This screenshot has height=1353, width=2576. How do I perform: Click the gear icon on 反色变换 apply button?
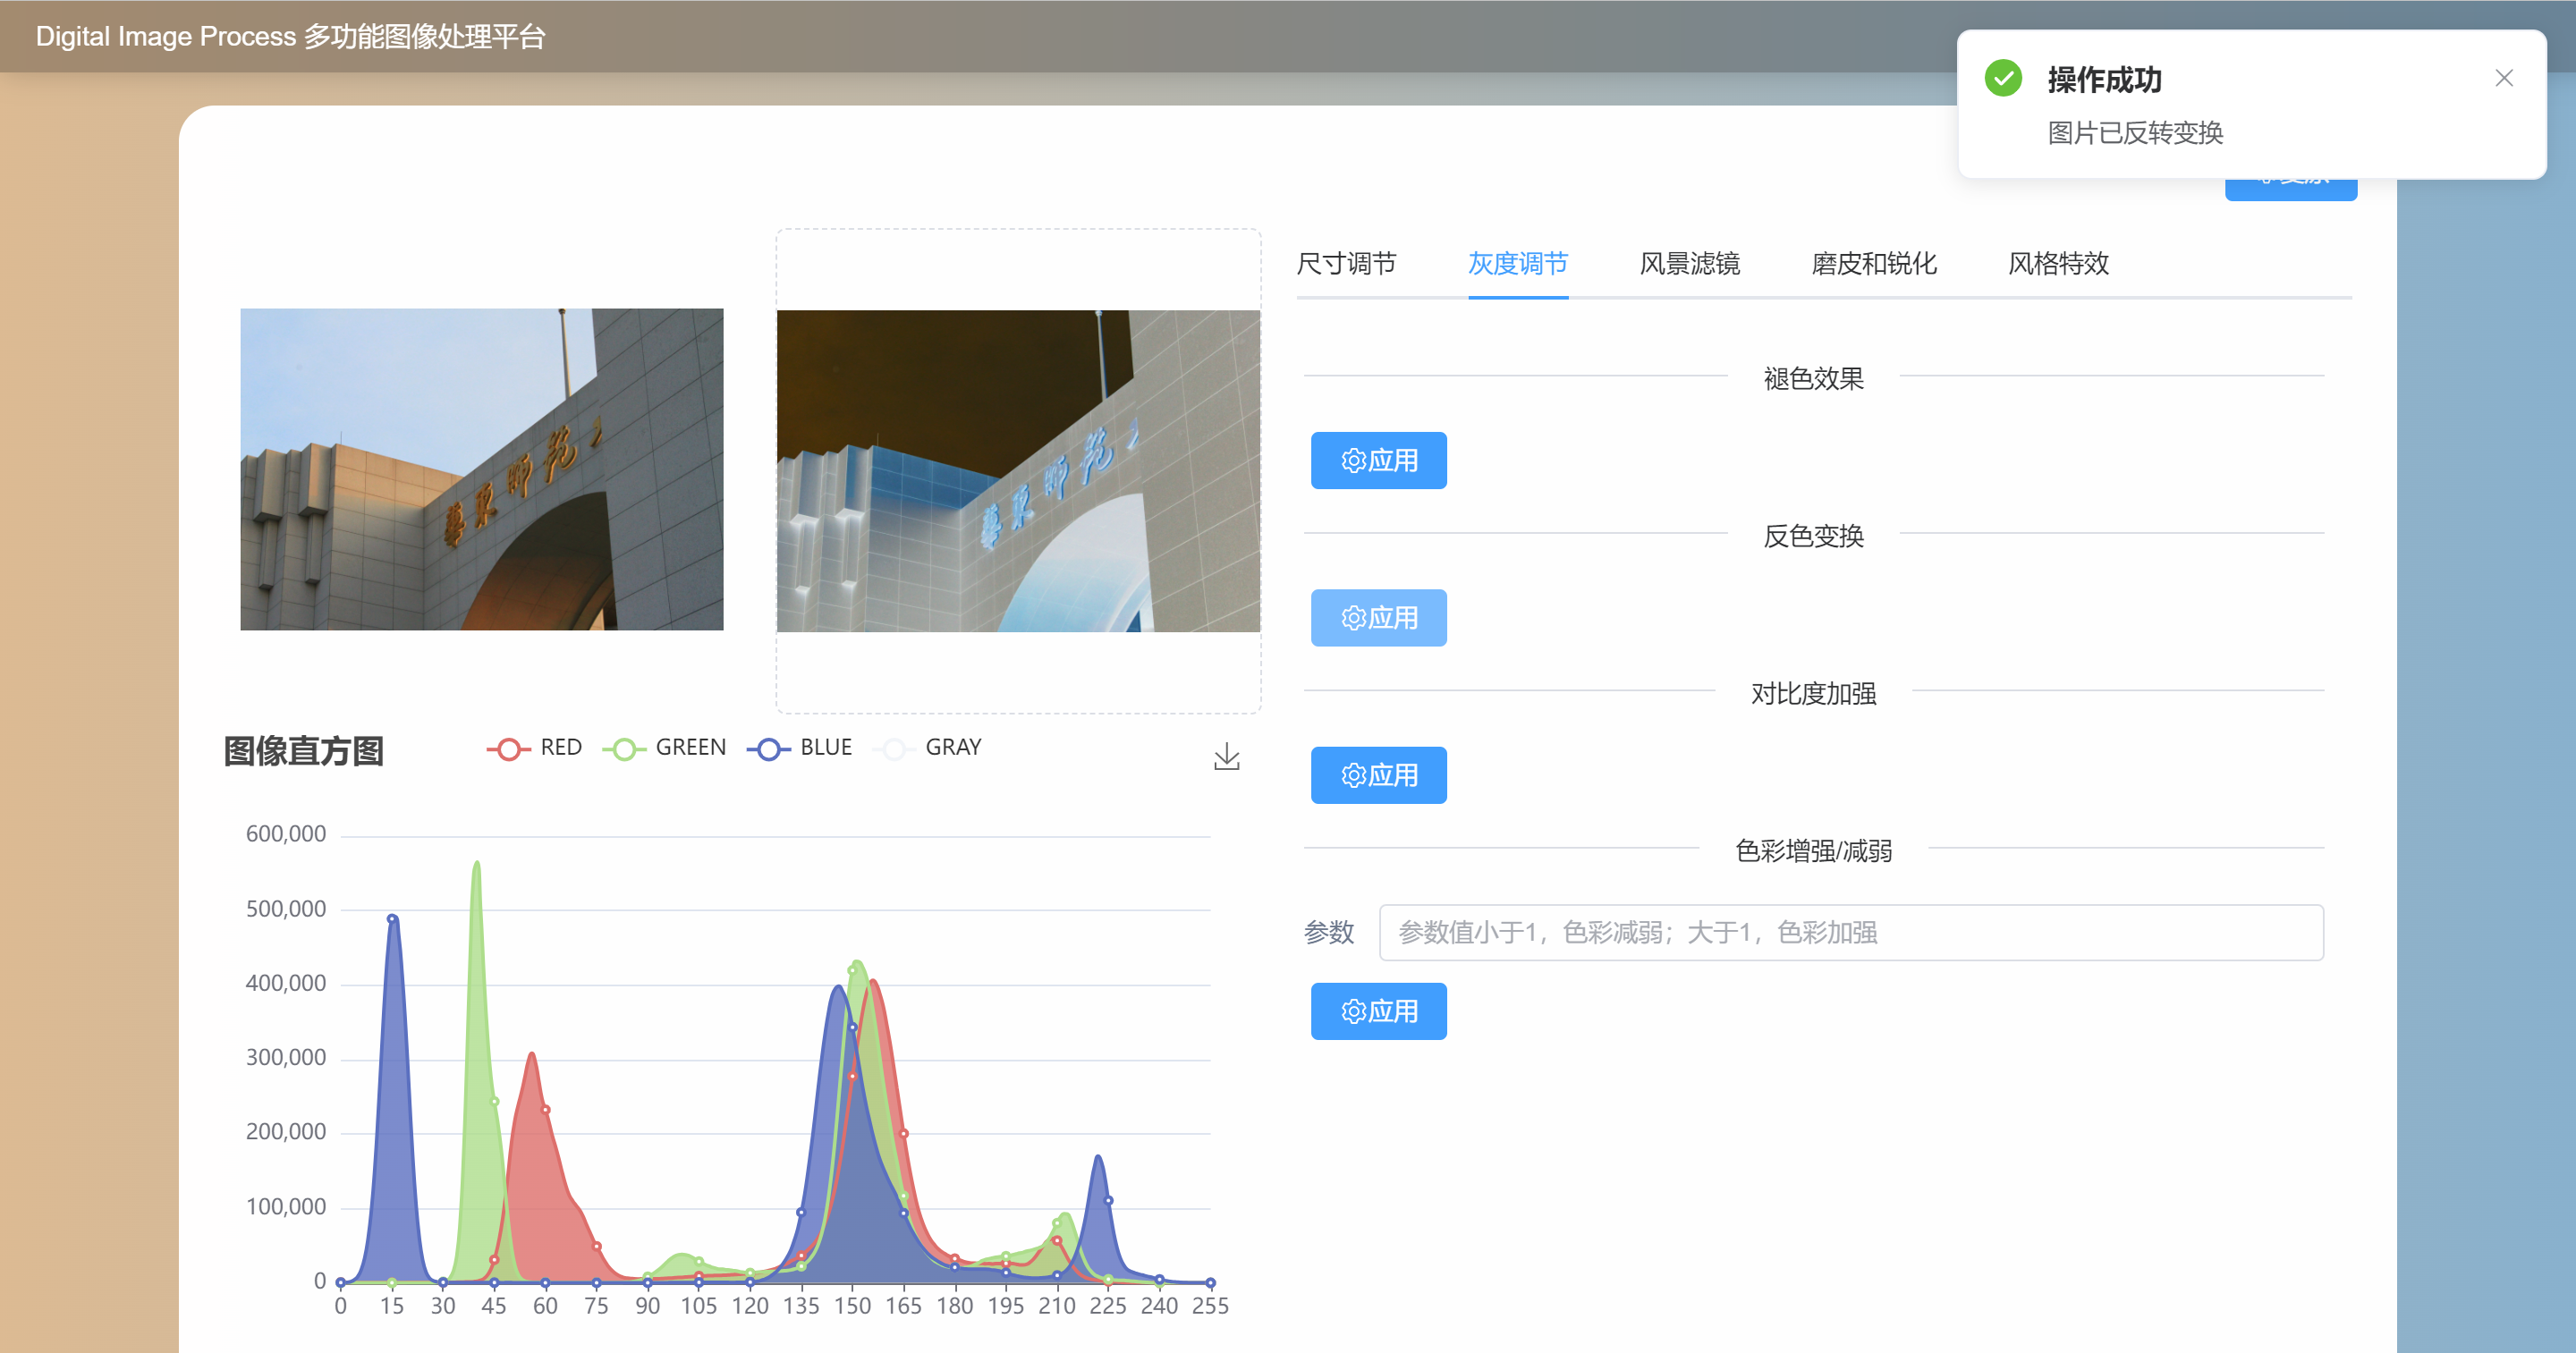[1353, 617]
